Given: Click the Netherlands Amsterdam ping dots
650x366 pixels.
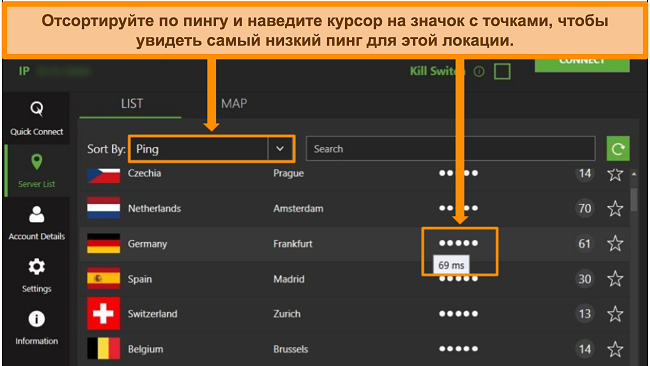Looking at the screenshot, I should (x=458, y=208).
